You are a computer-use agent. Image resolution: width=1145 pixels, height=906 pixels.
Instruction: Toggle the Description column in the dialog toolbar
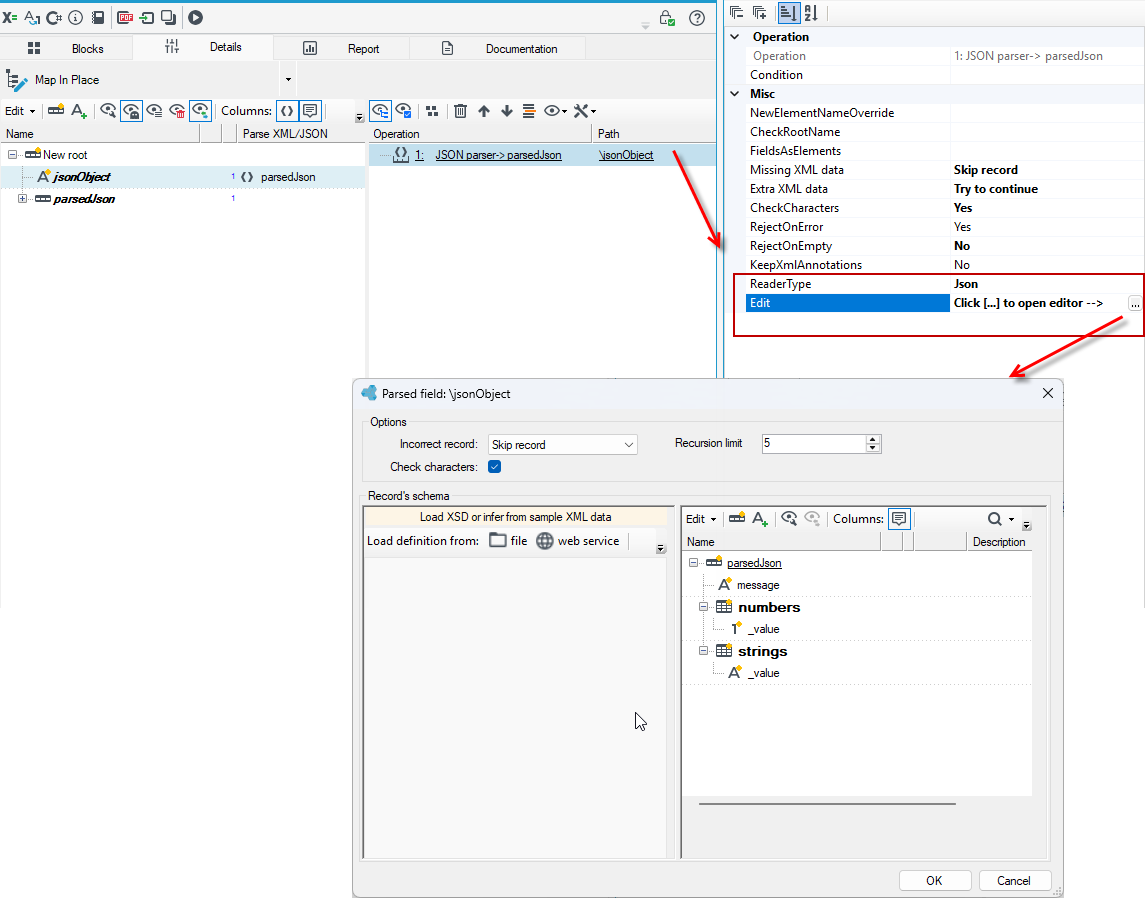(x=899, y=519)
